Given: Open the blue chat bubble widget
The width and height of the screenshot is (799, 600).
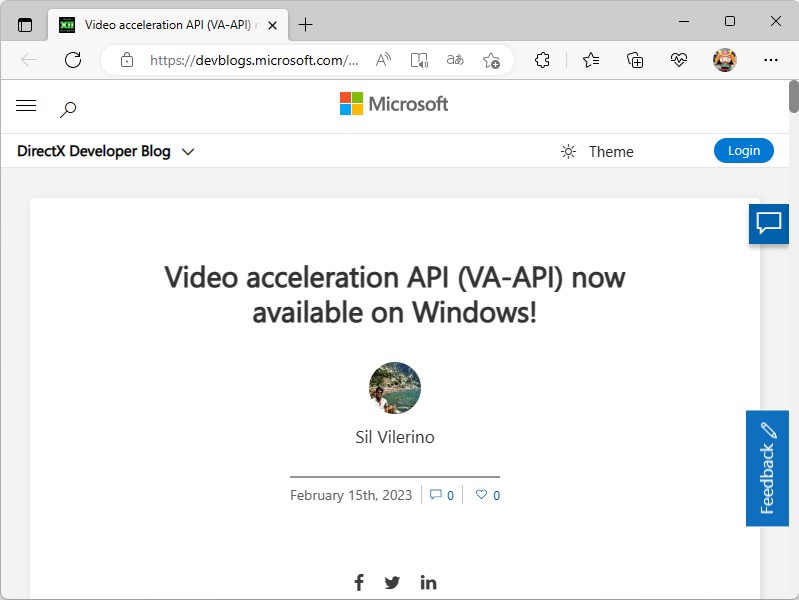Looking at the screenshot, I should tap(768, 223).
